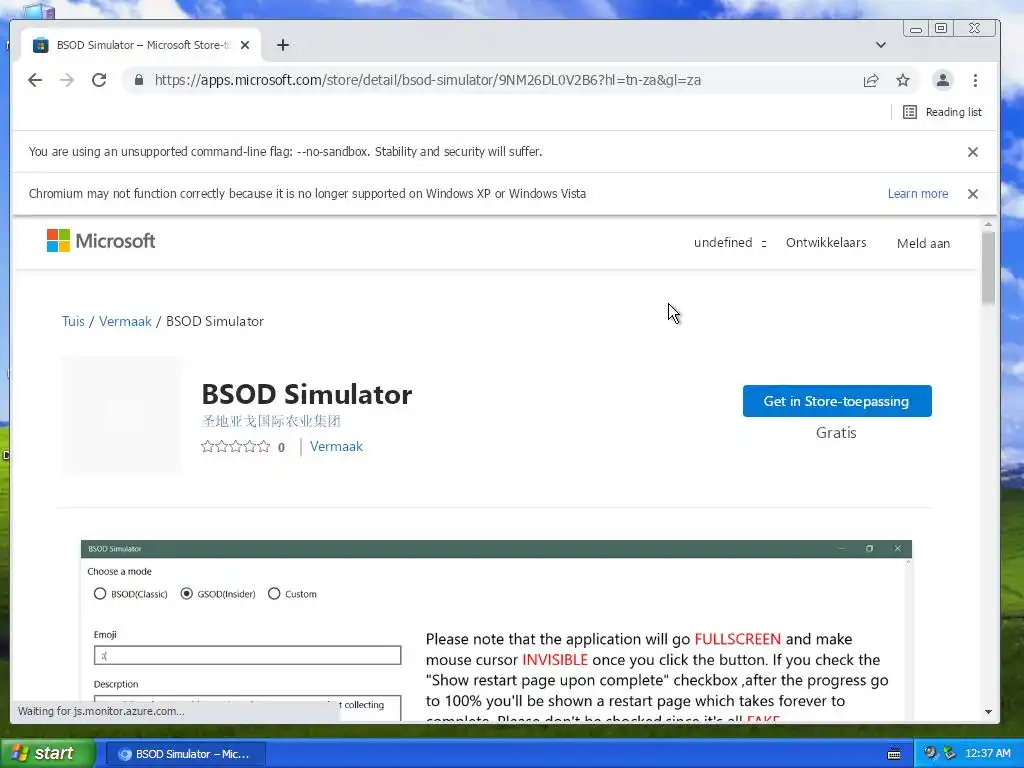This screenshot has height=768, width=1024.
Task: Click the padlock site info icon
Action: (x=138, y=80)
